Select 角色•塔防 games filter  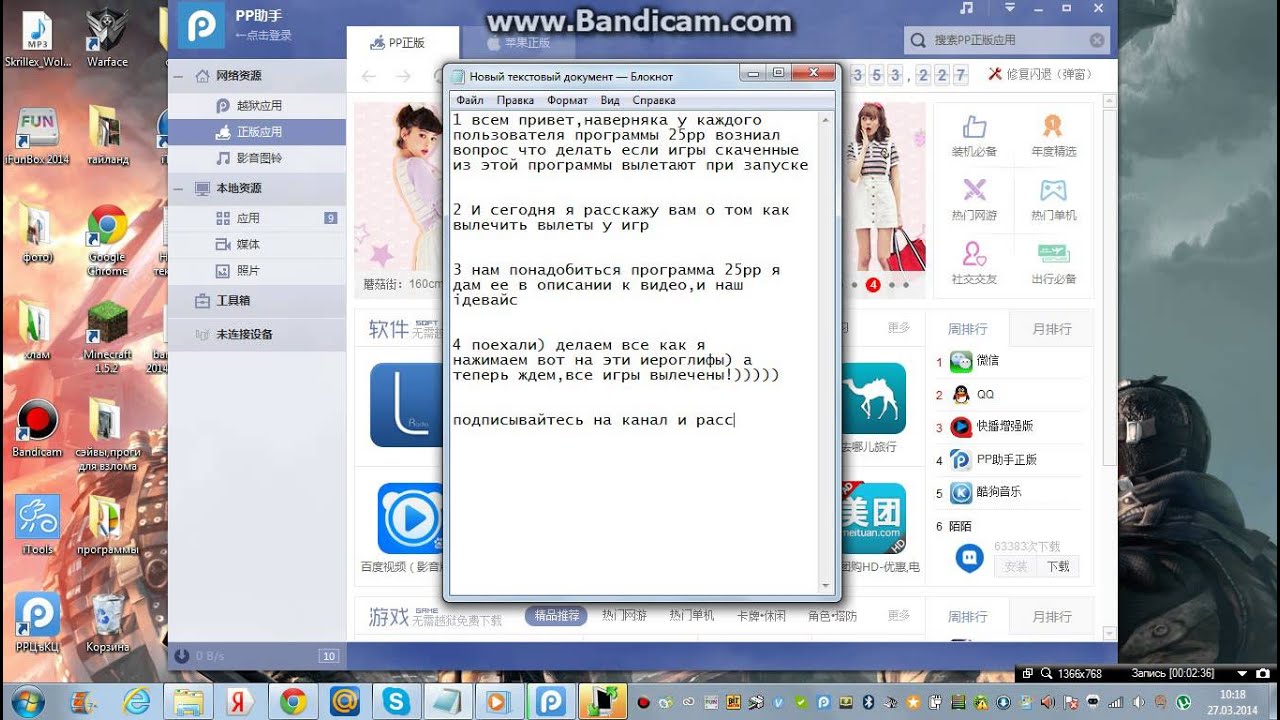click(x=832, y=615)
